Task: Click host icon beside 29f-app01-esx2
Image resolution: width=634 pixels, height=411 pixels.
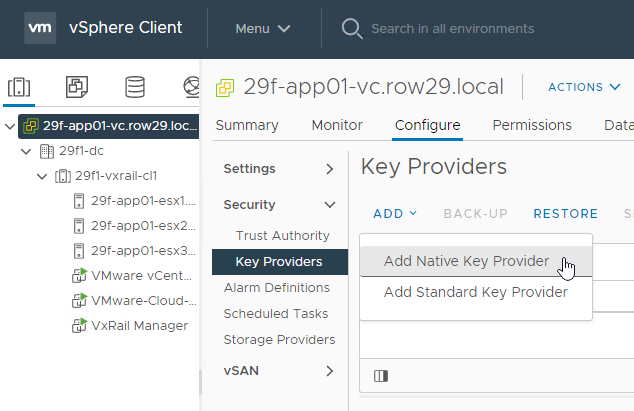Action: tap(79, 226)
